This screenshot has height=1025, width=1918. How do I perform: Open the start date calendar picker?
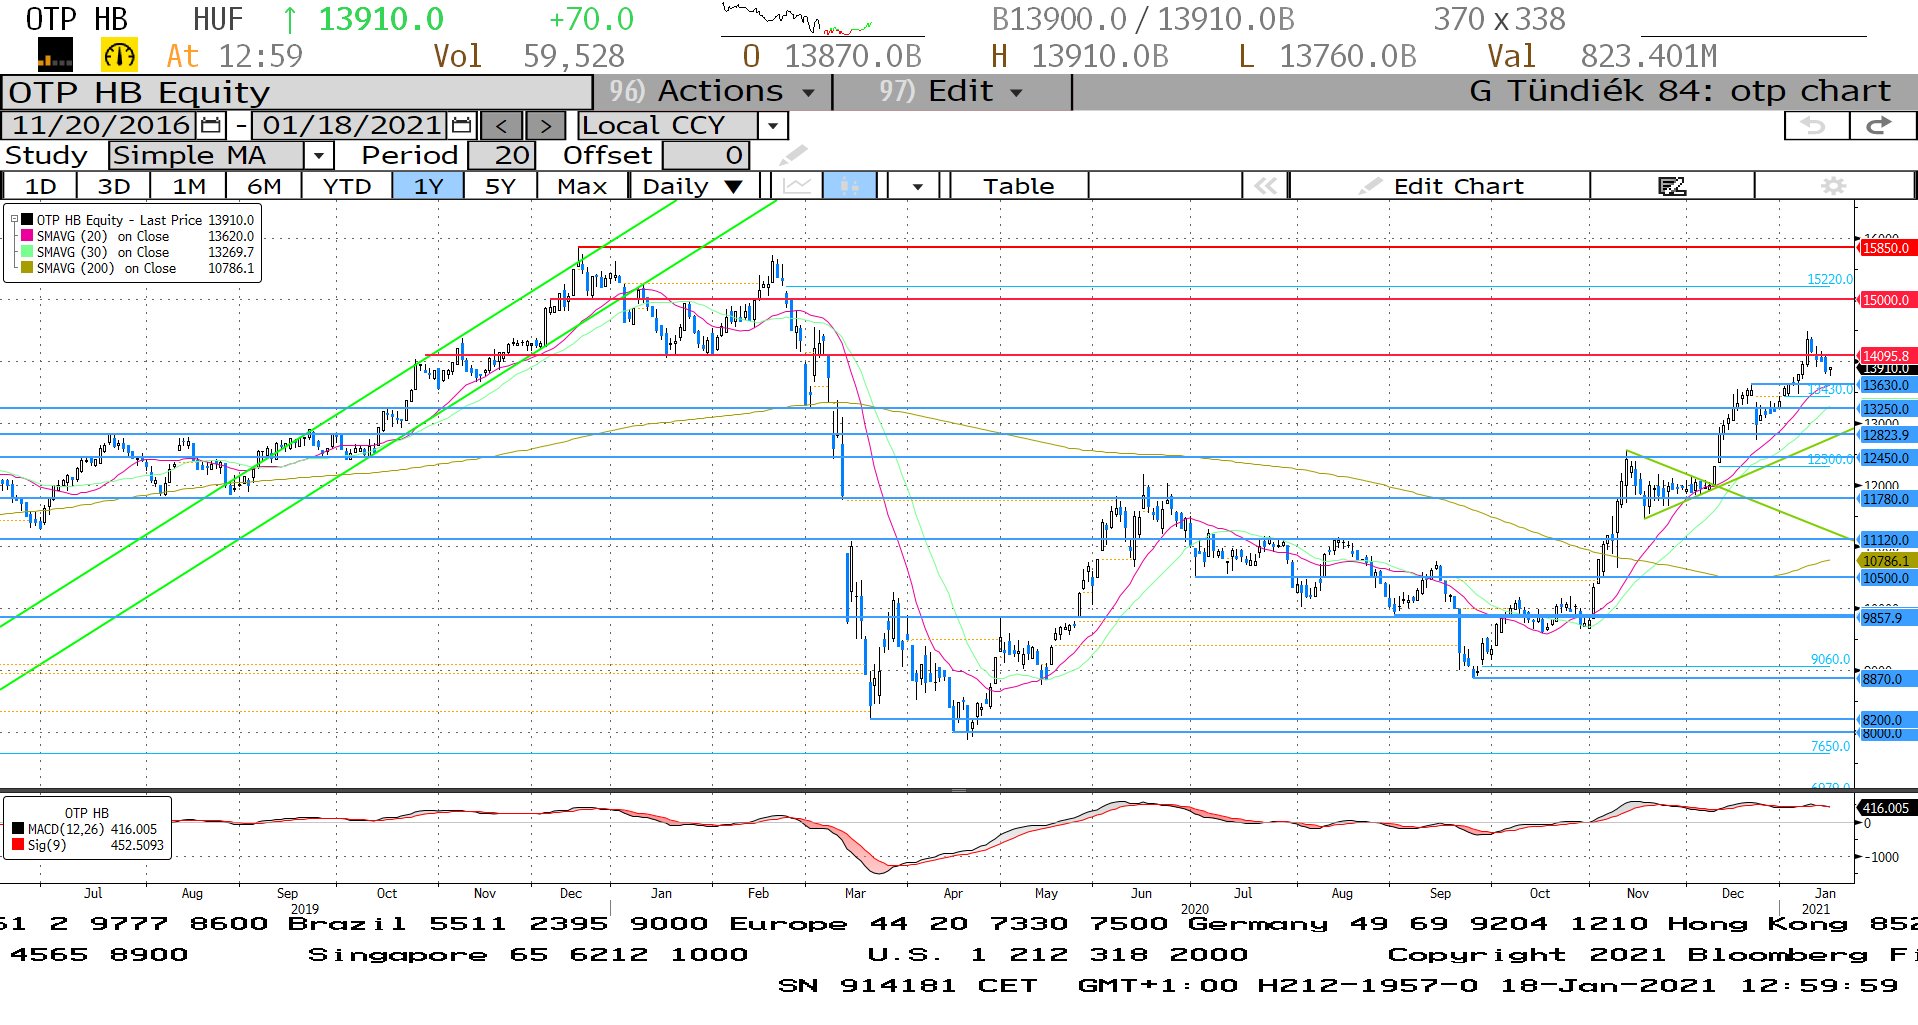211,125
